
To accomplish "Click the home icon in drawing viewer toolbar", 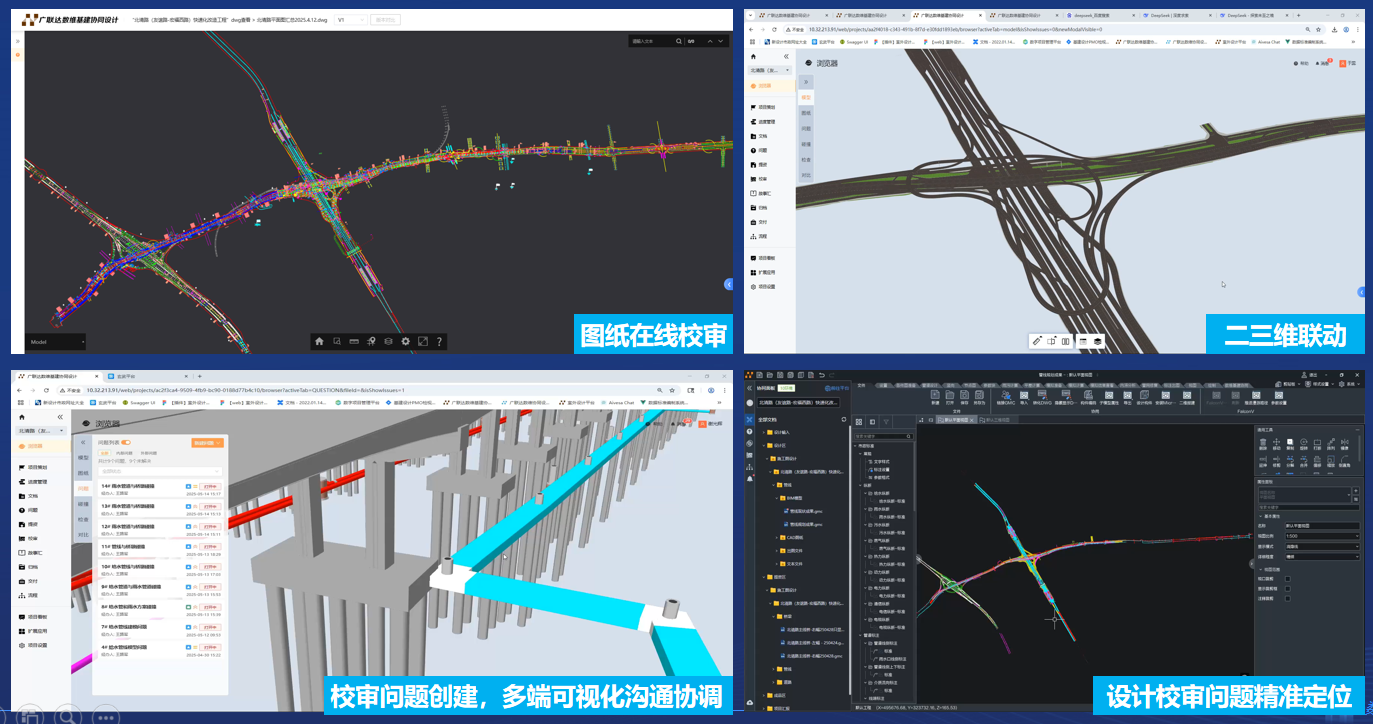I will pos(319,341).
